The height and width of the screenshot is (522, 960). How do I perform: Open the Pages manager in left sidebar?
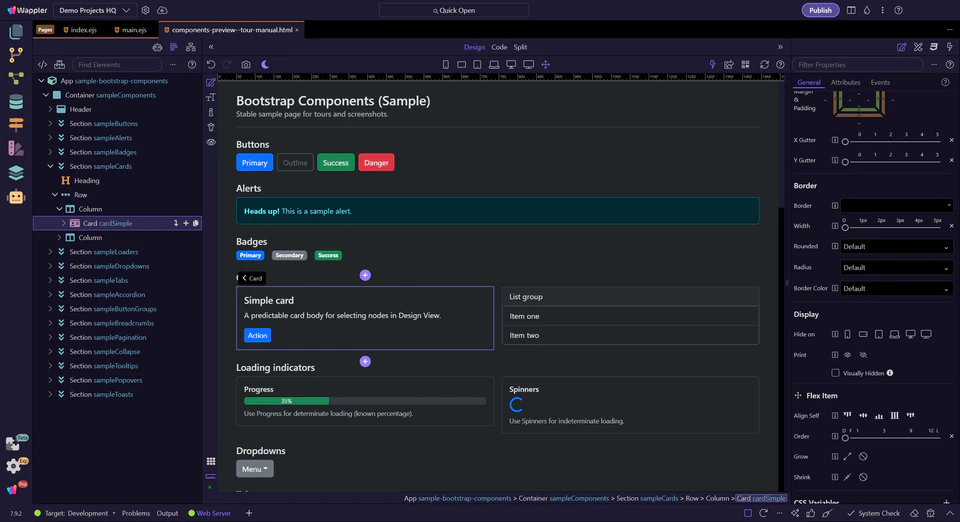point(16,32)
